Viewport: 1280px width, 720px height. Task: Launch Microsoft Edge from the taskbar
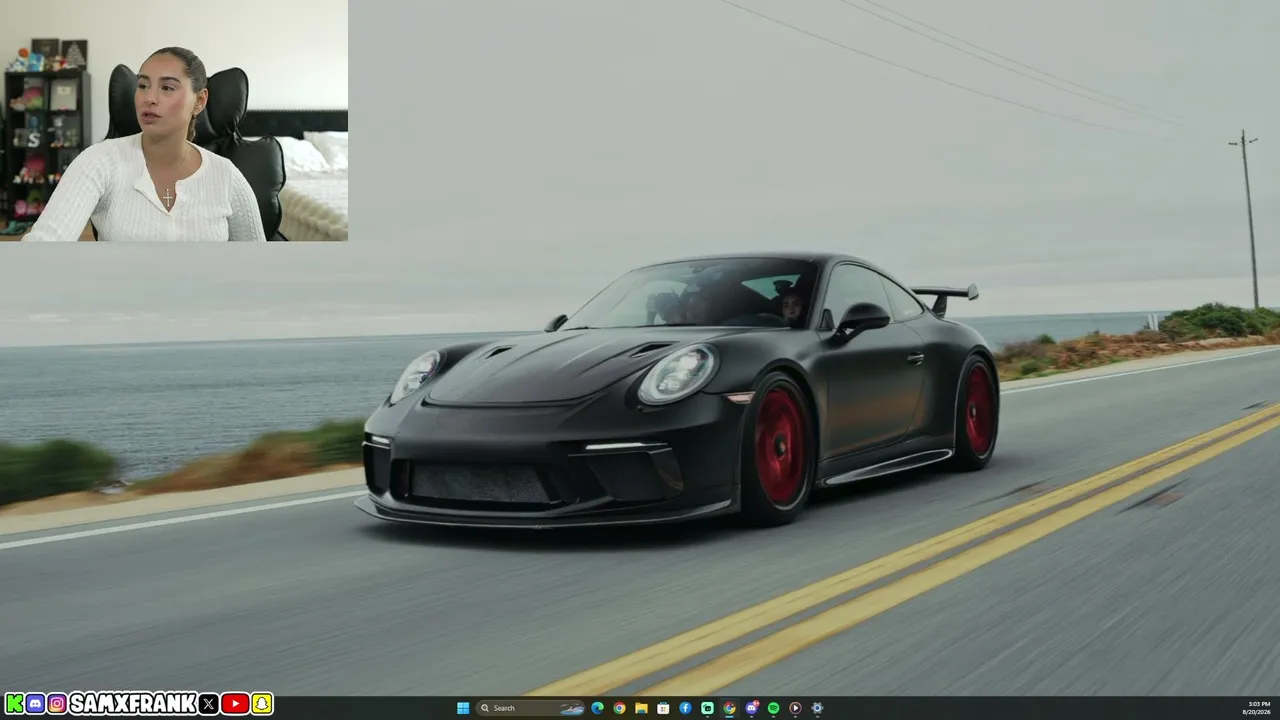597,708
